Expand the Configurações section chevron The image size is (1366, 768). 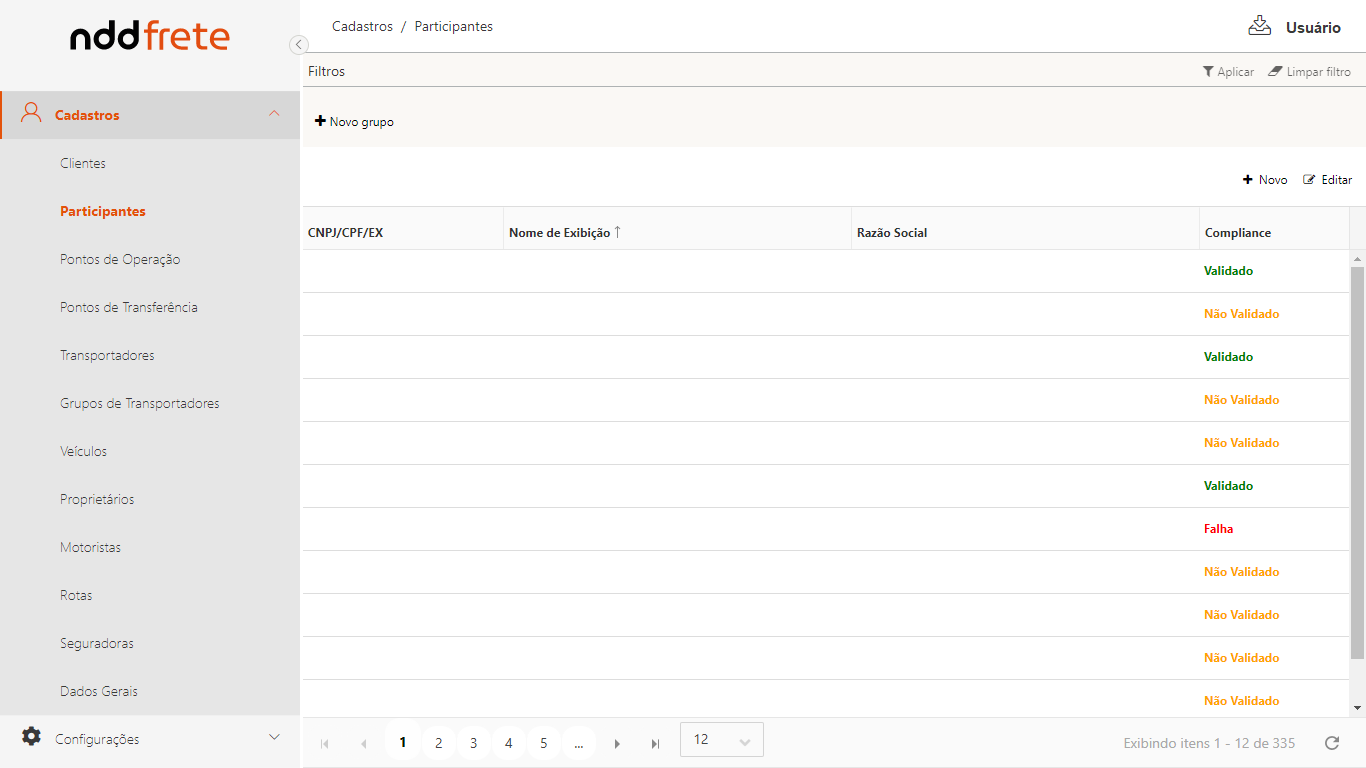[x=274, y=738]
